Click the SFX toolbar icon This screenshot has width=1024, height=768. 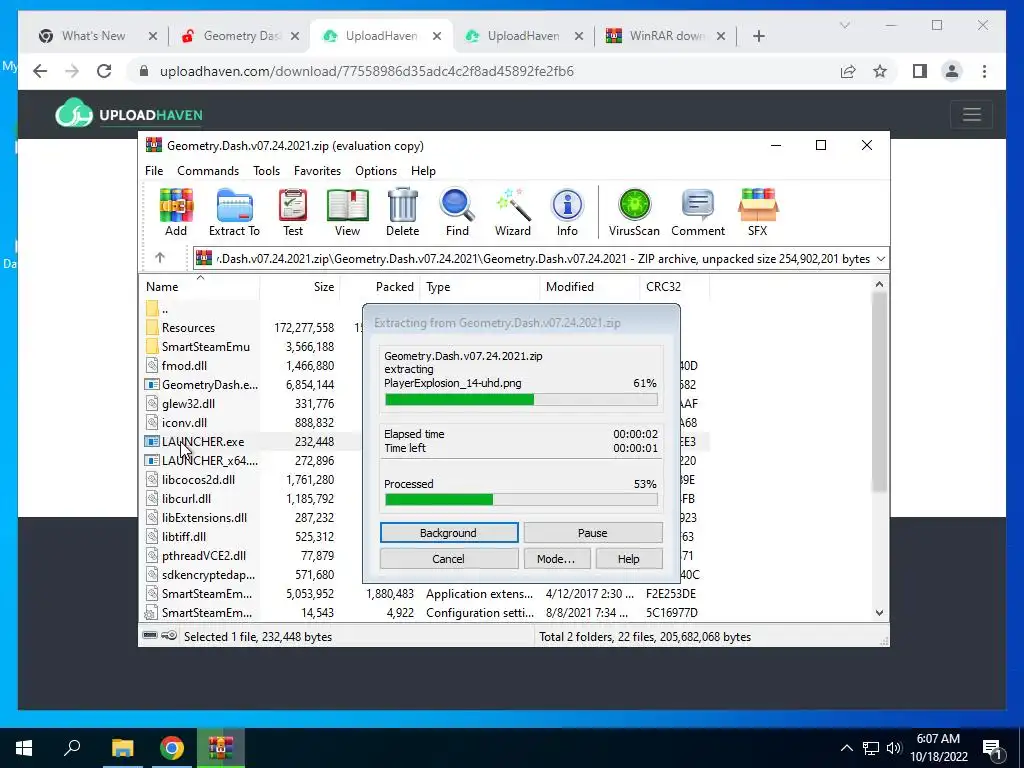pos(758,212)
